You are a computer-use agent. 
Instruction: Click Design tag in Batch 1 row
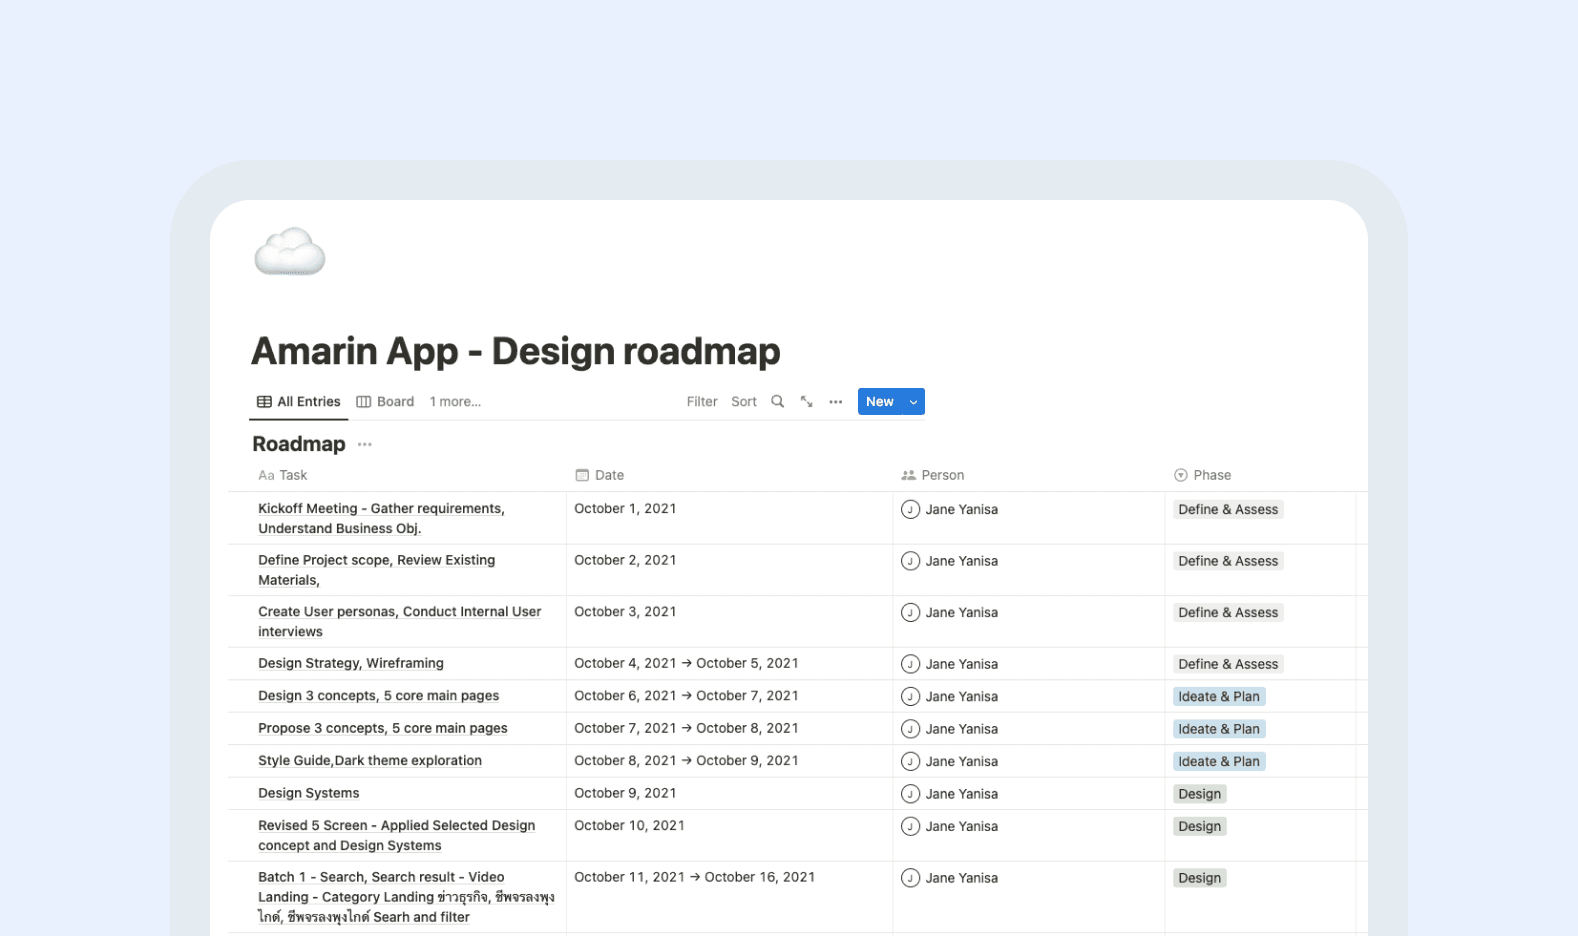[x=1200, y=878]
